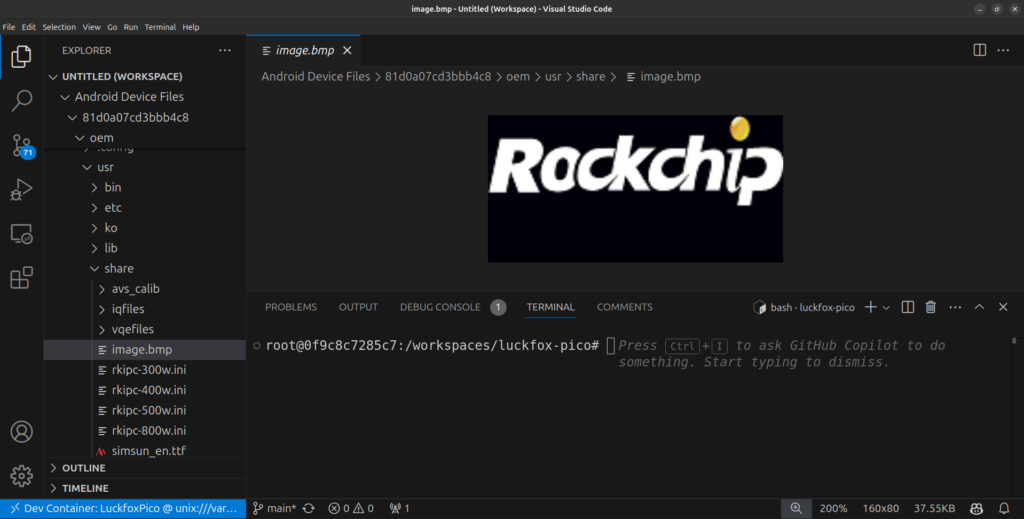
Task: Open the Terminal menu
Action: coord(160,27)
